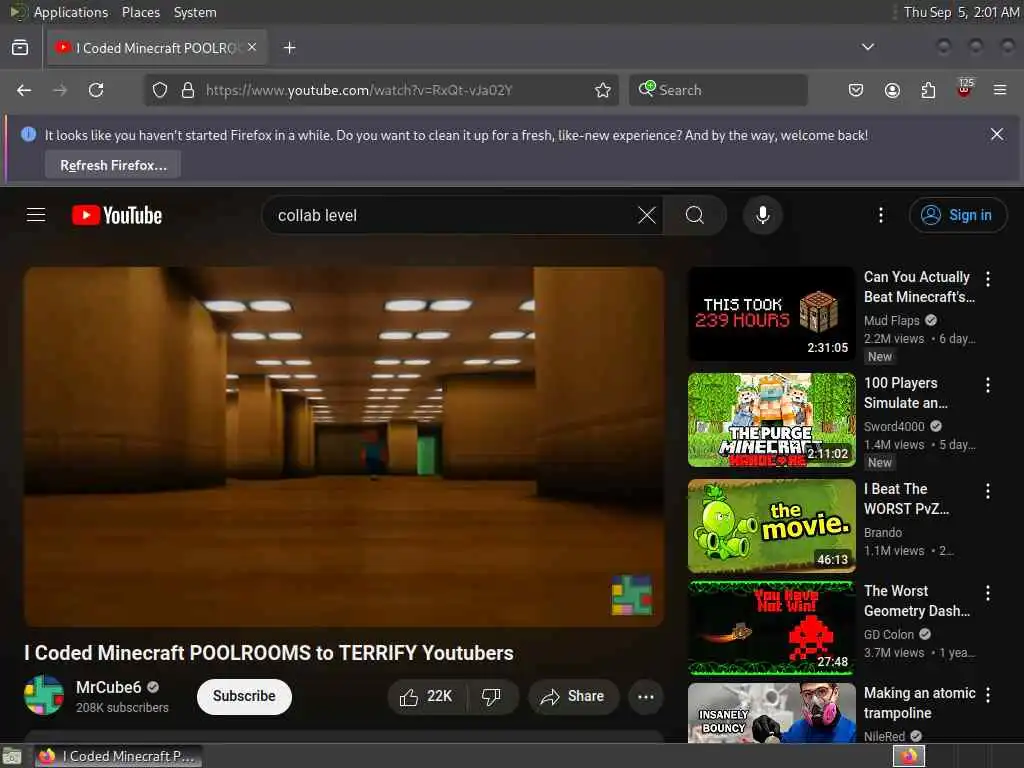Subscribe to MrCube6 channel
The width and height of the screenshot is (1024, 768).
click(244, 696)
